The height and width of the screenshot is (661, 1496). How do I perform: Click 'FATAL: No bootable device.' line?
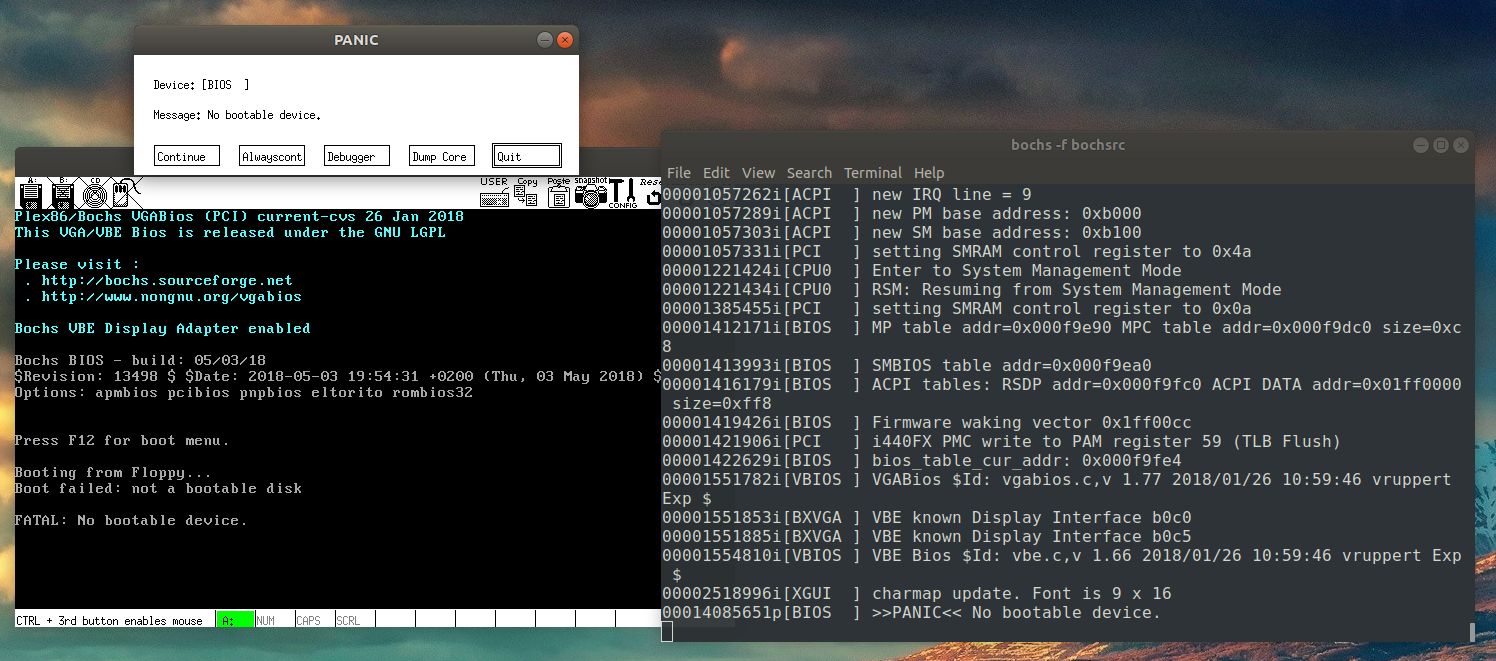click(131, 521)
